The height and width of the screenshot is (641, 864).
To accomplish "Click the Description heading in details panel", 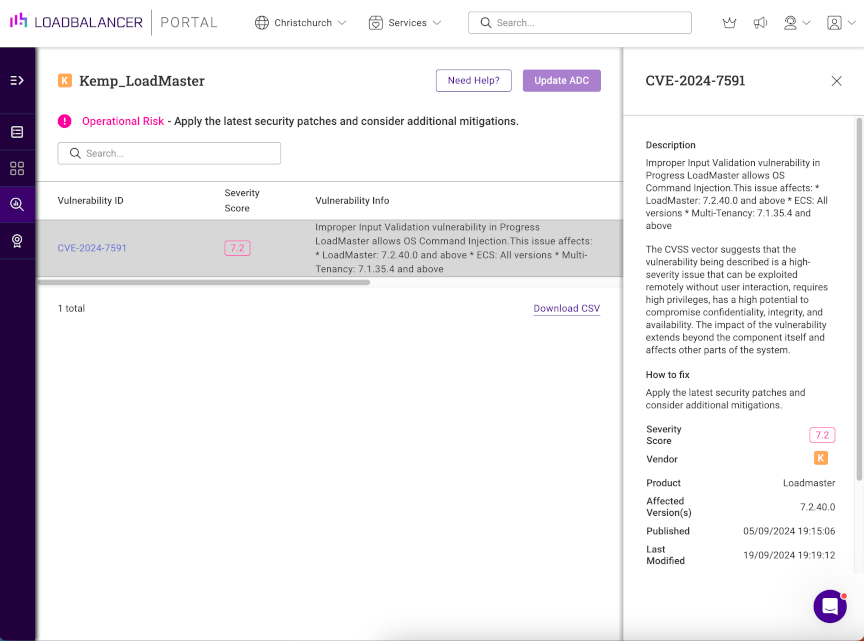I will pos(671,145).
